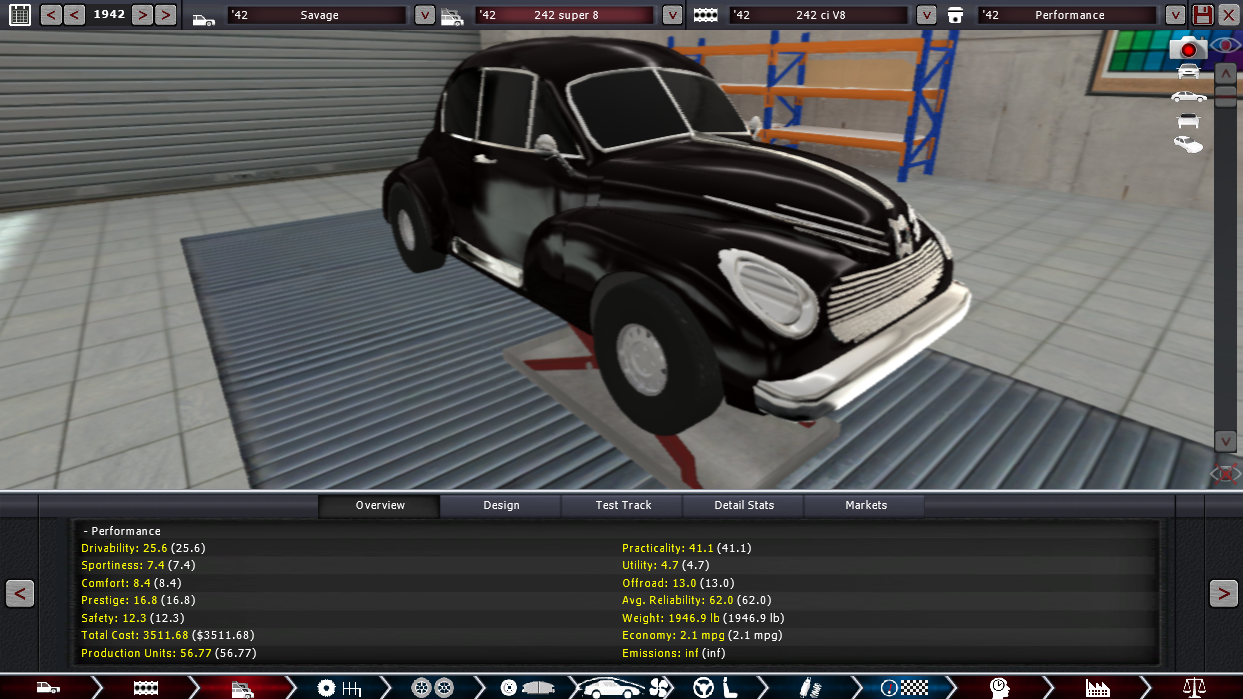
Task: Expand the Savage model dropdown
Action: [x=424, y=15]
